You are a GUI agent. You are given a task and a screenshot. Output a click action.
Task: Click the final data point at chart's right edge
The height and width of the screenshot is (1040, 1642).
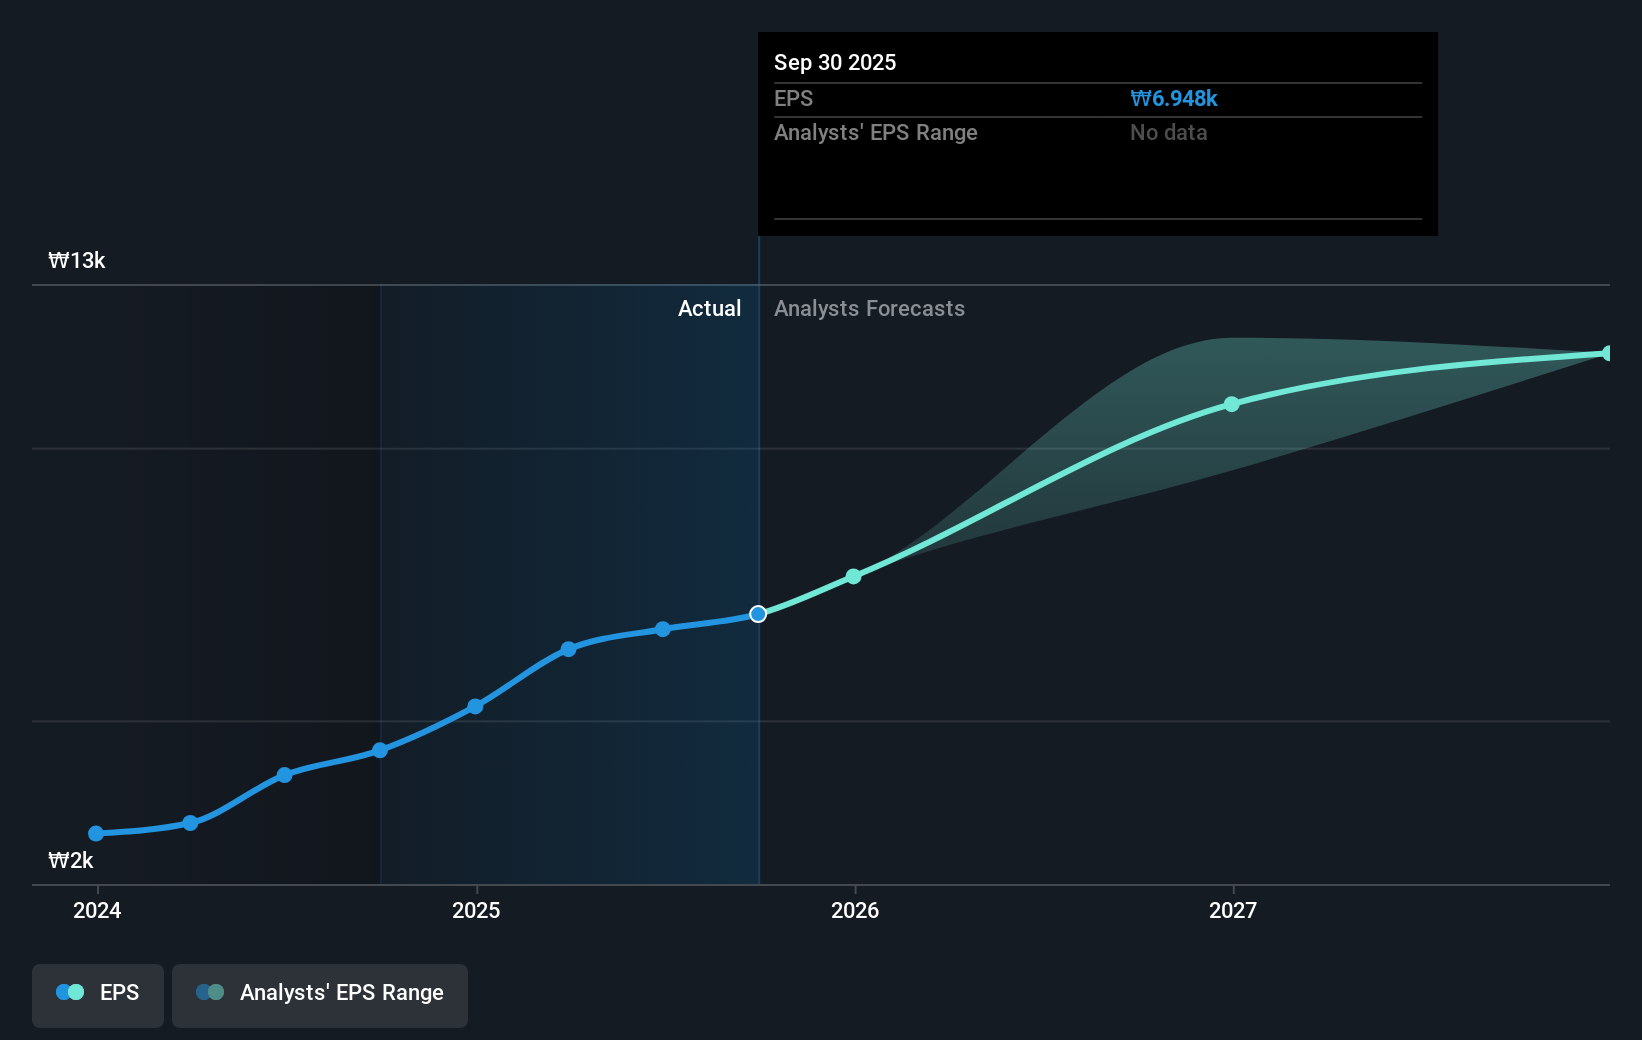(x=1608, y=353)
